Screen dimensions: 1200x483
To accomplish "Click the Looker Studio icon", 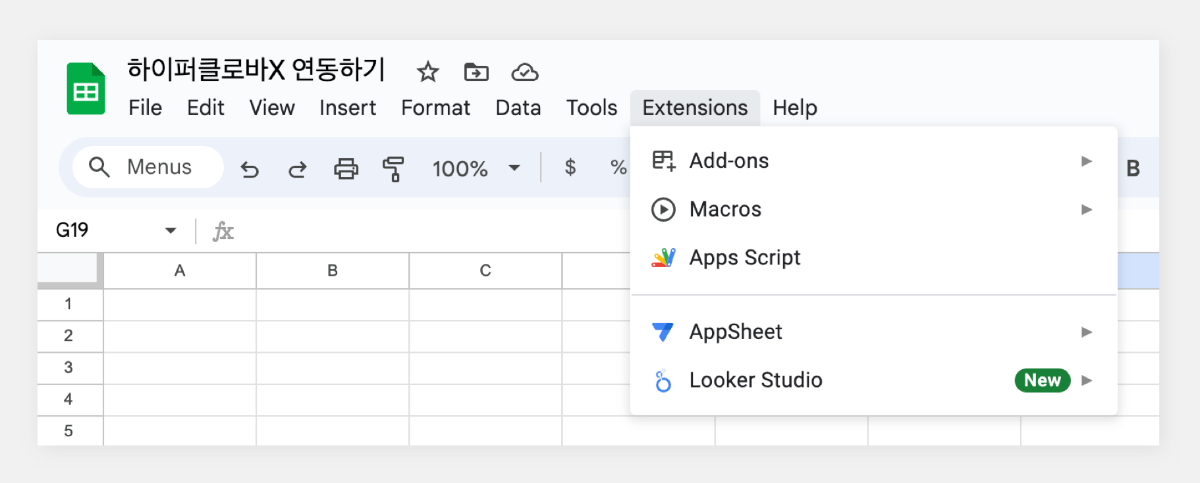I will tap(663, 380).
